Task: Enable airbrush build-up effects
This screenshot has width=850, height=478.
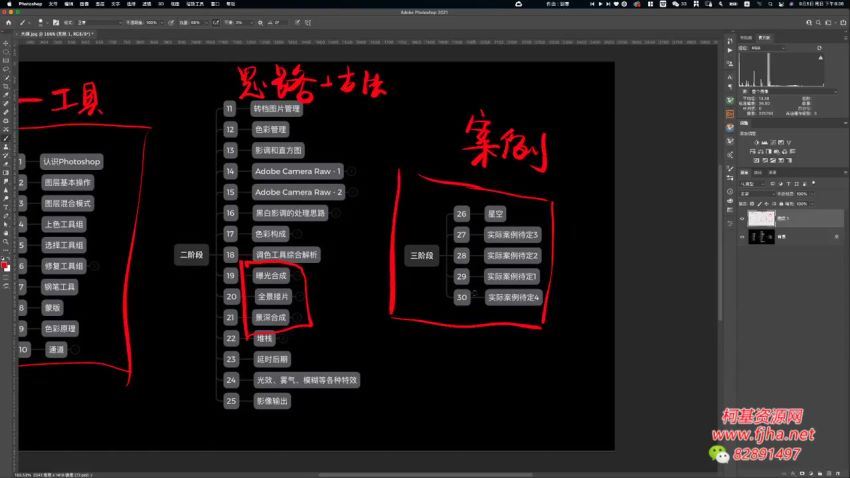Action: (216, 23)
